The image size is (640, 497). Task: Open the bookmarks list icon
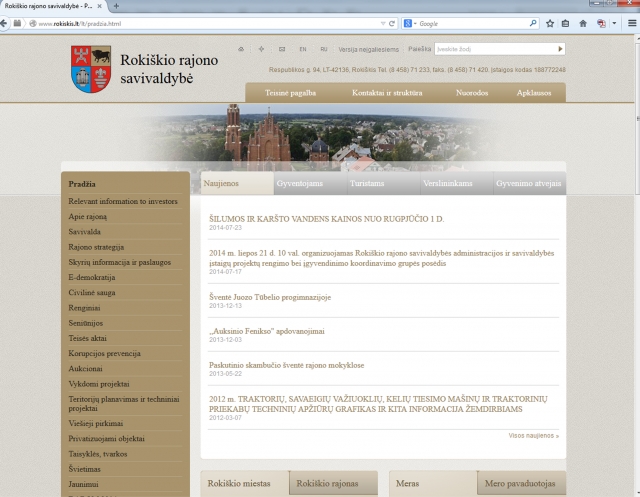(x=565, y=24)
